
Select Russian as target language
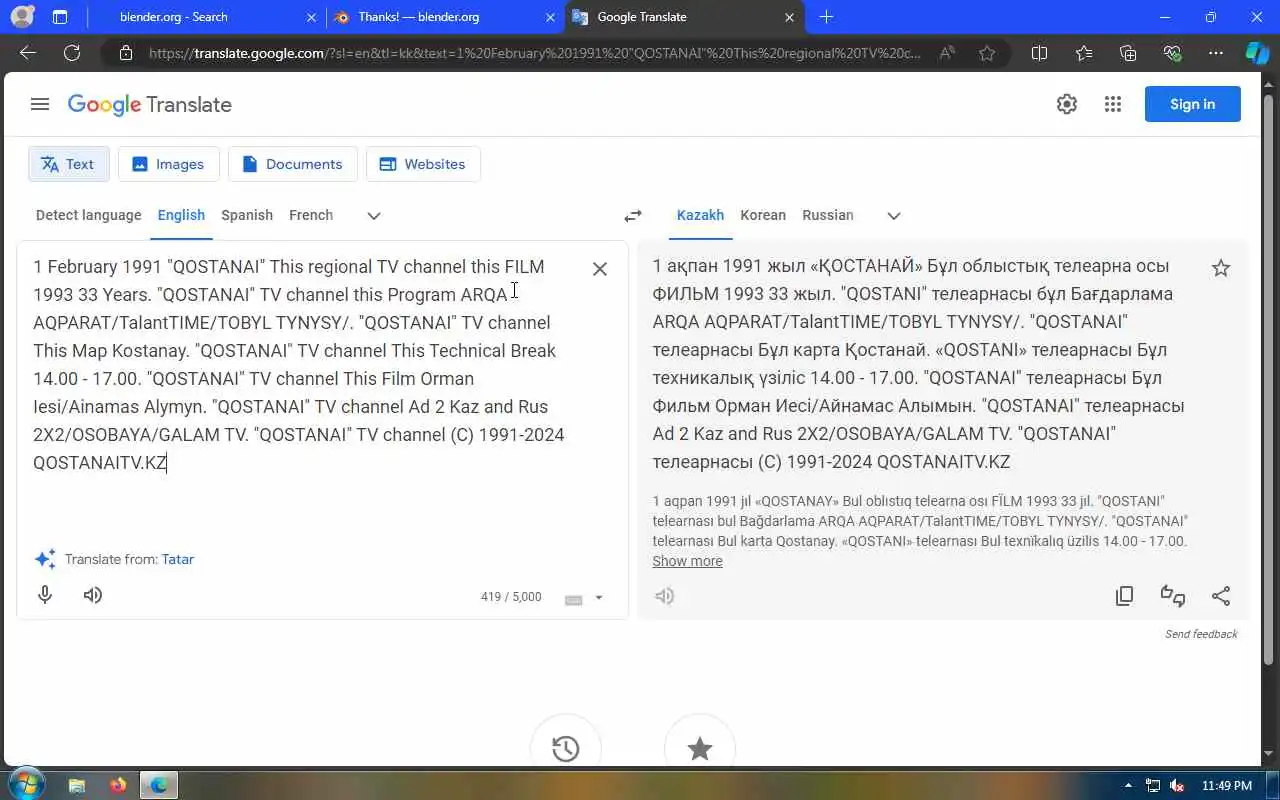click(828, 215)
